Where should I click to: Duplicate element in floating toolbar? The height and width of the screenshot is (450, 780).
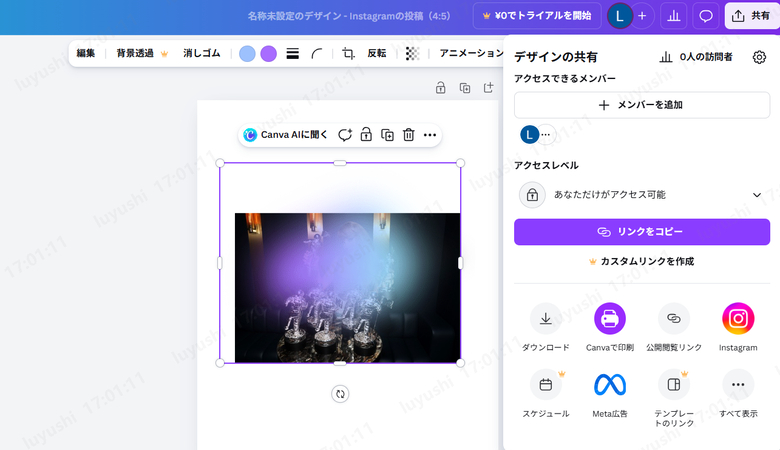[387, 135]
